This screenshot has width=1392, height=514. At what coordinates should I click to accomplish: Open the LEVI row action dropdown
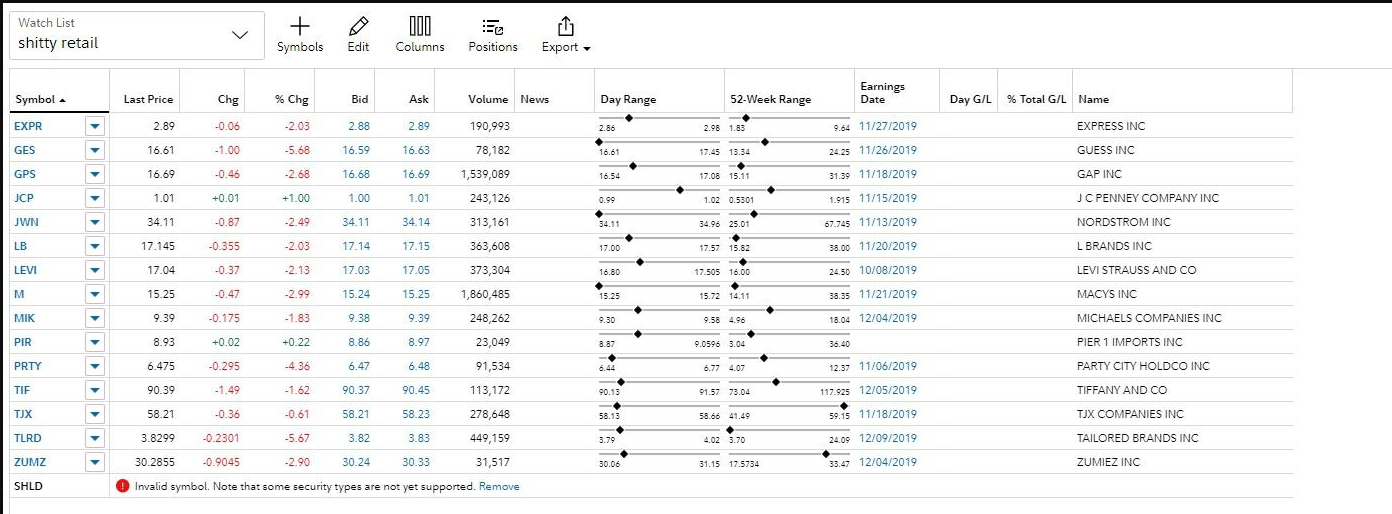[x=95, y=270]
